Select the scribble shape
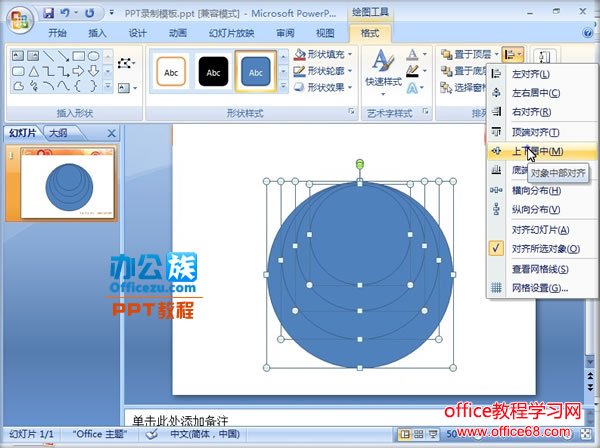Screen dimensions: 600x448 [x=33, y=86]
